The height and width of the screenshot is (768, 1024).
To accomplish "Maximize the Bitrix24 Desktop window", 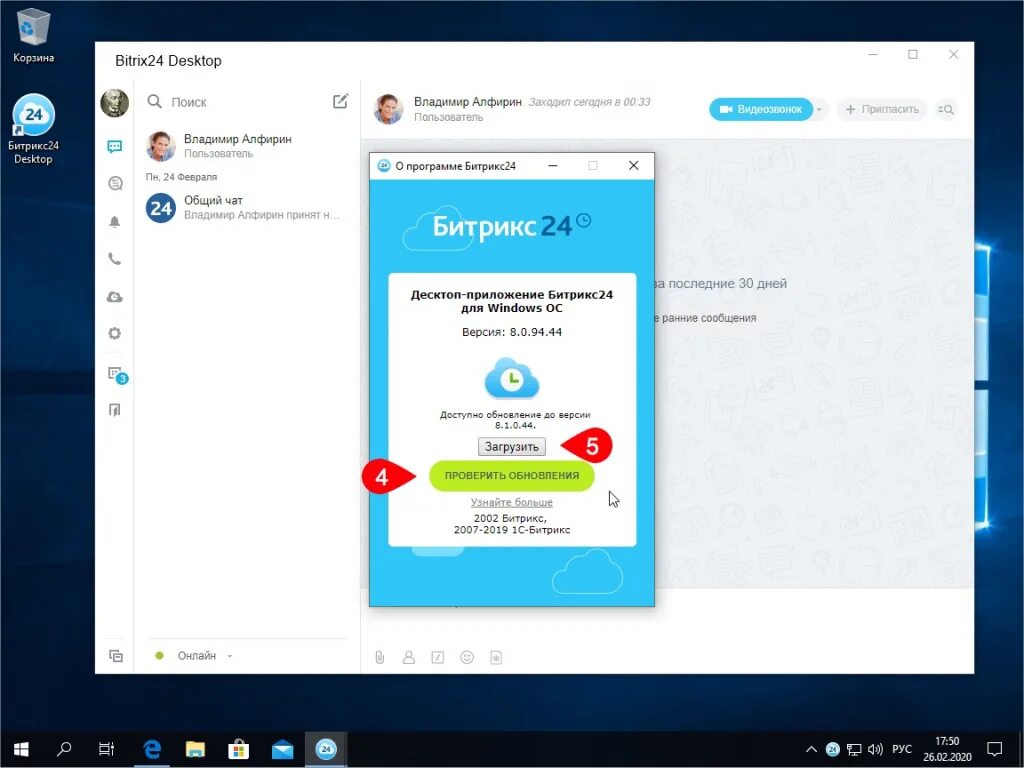I will (913, 55).
